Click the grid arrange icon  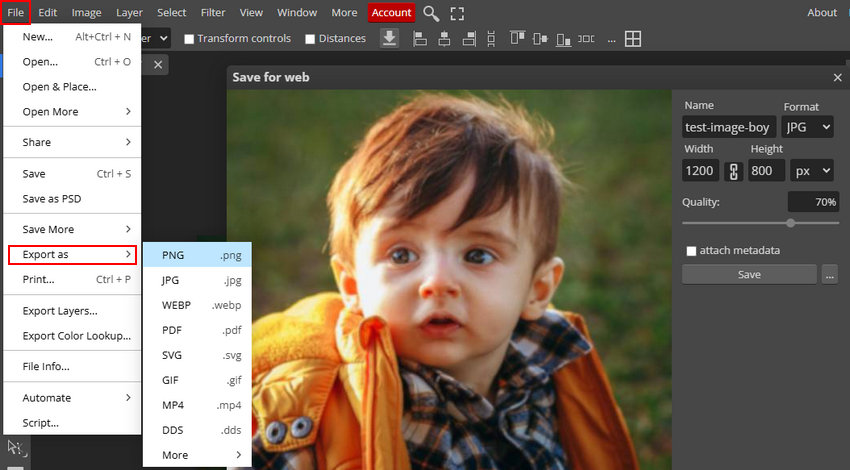633,38
